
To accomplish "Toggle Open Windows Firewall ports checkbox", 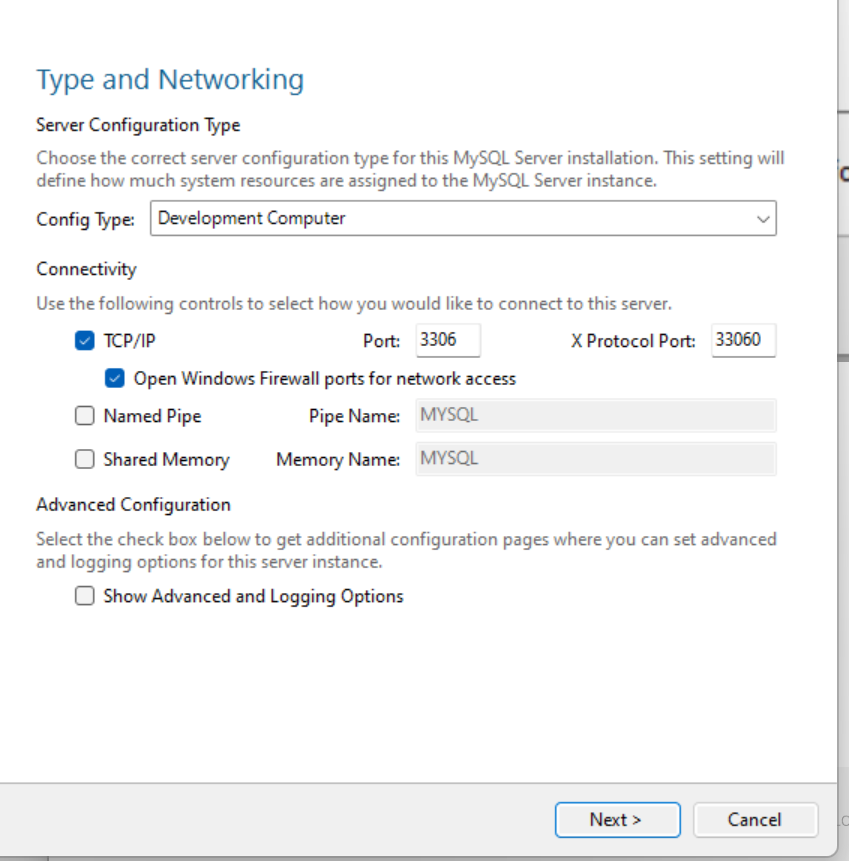I will [x=114, y=378].
